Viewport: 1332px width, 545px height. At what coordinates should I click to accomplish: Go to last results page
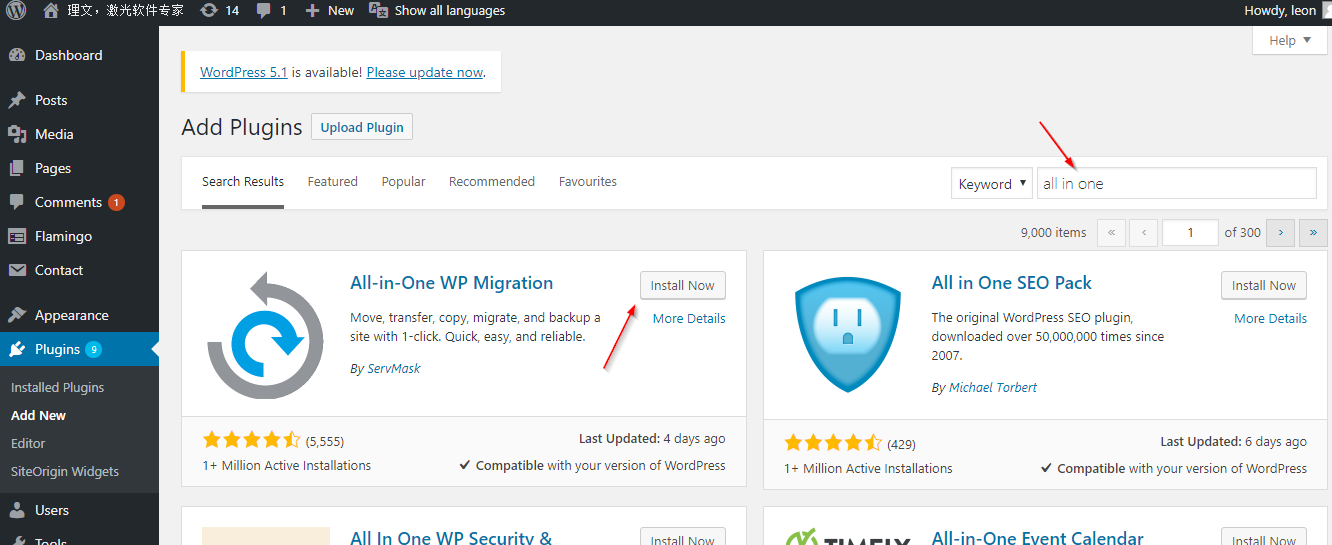click(x=1313, y=232)
